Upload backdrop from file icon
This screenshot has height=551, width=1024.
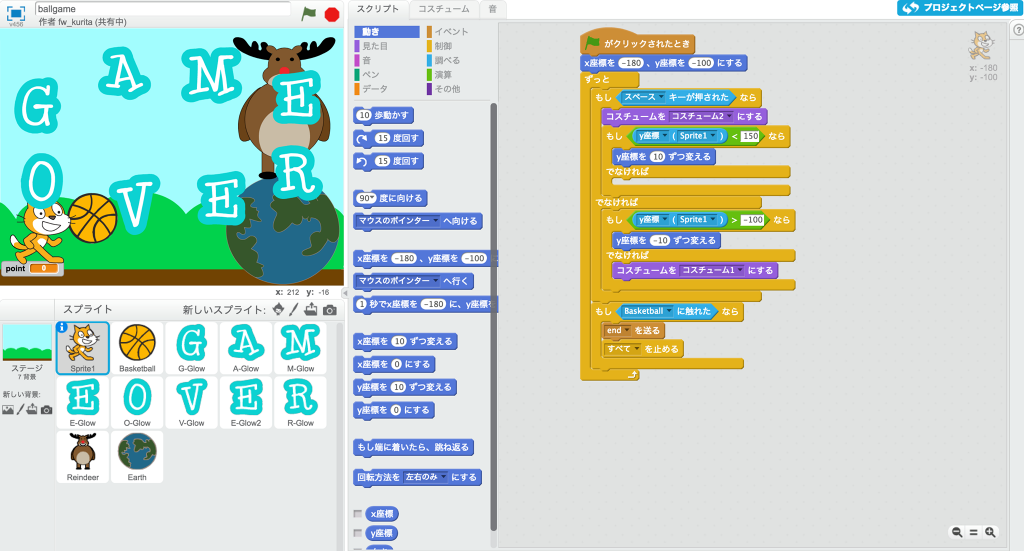pos(32,409)
